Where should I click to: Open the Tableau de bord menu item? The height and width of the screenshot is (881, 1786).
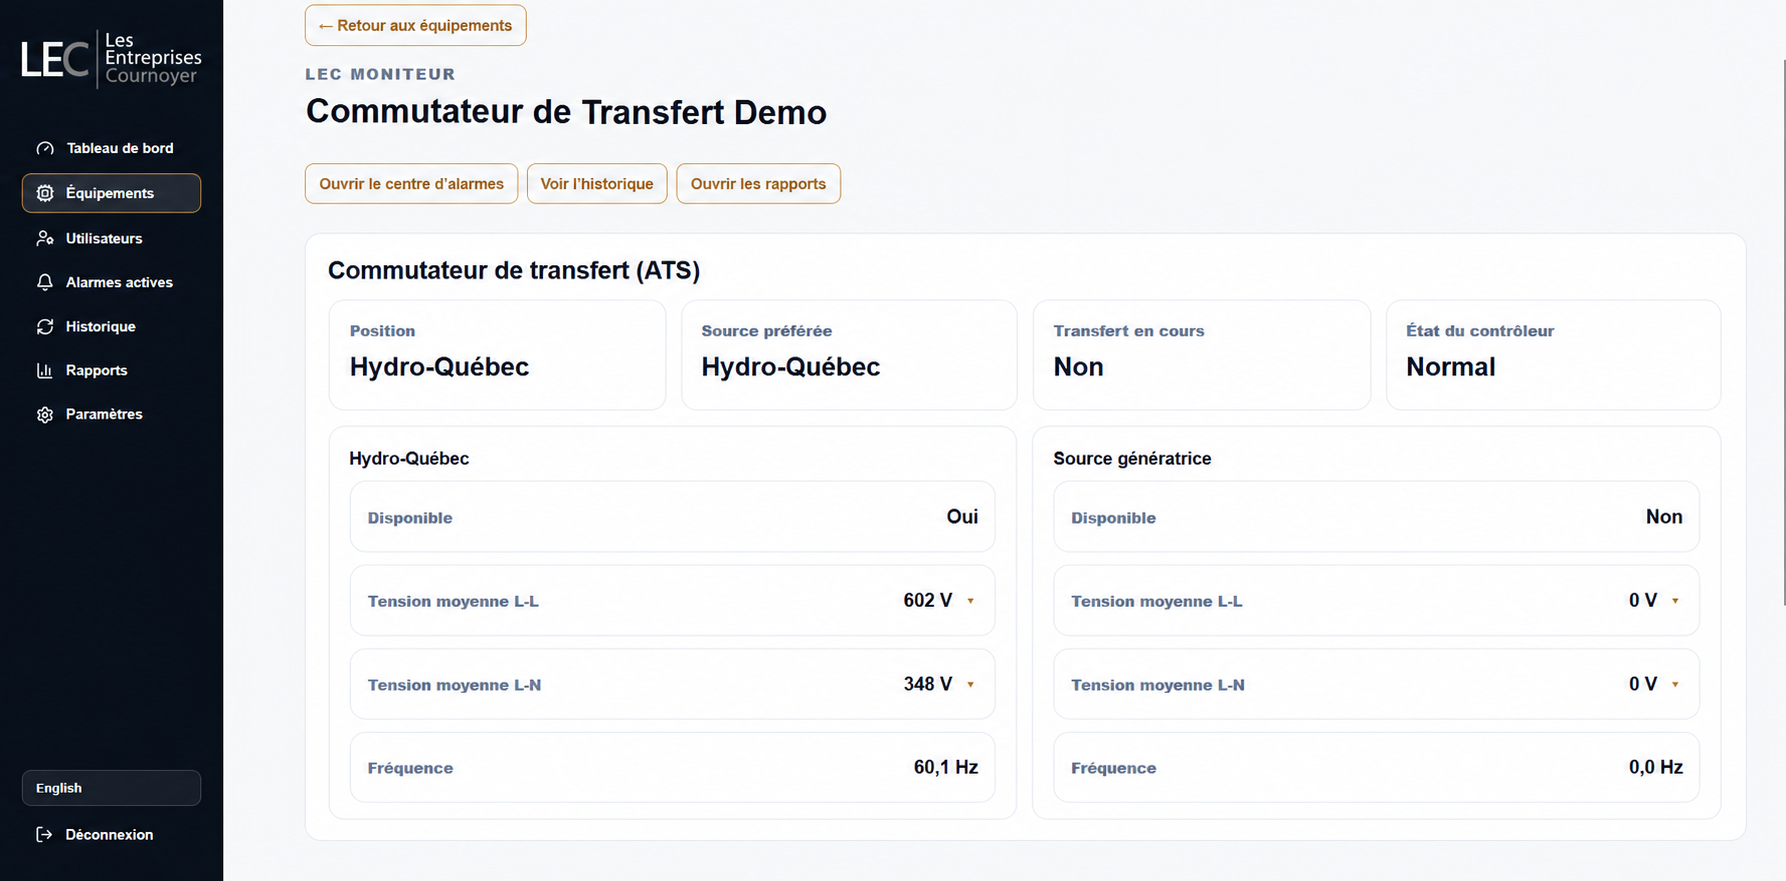(111, 148)
